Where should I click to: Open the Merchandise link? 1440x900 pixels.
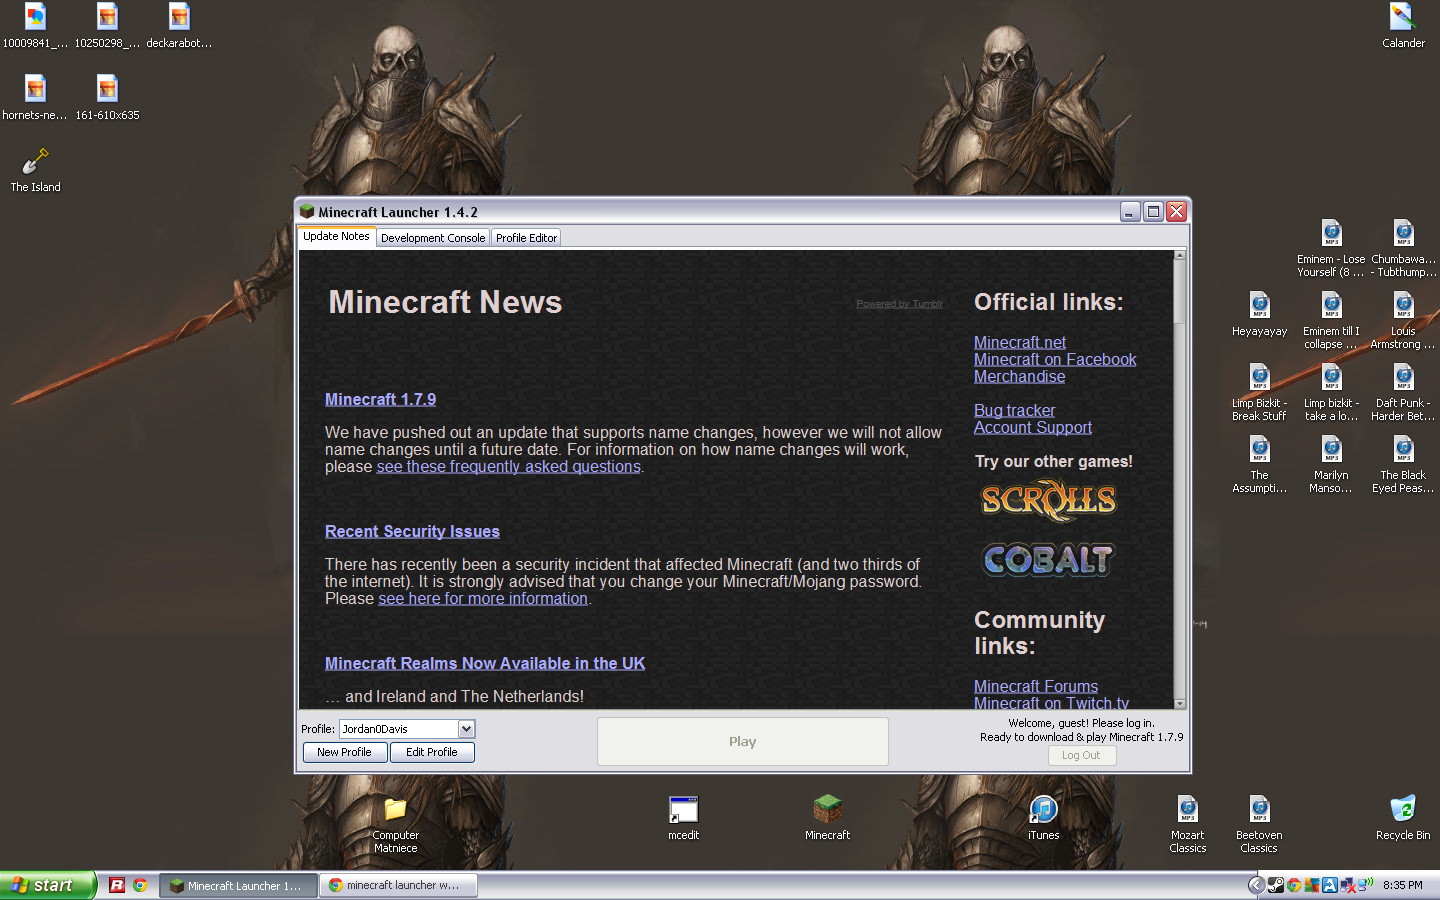pyautogui.click(x=1019, y=376)
